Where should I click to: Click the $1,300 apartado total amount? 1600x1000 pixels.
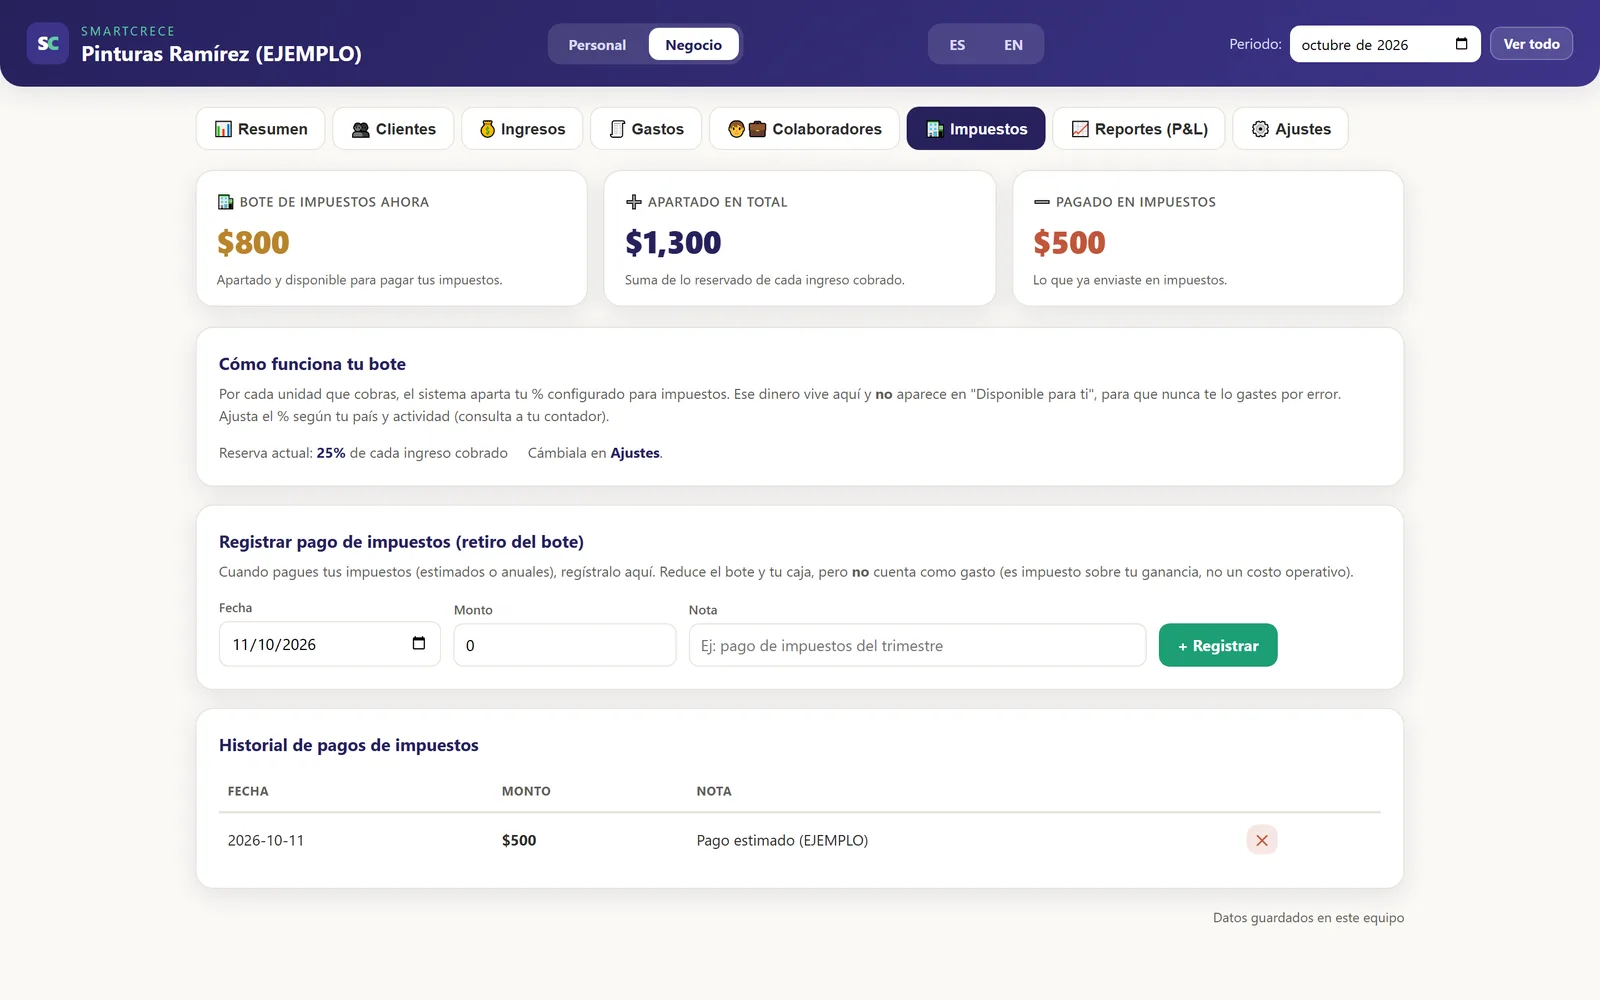(673, 242)
